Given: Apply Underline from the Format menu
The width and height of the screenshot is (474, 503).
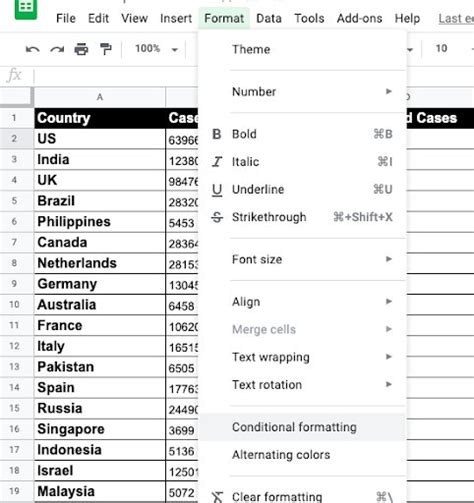Looking at the screenshot, I should [x=302, y=189].
